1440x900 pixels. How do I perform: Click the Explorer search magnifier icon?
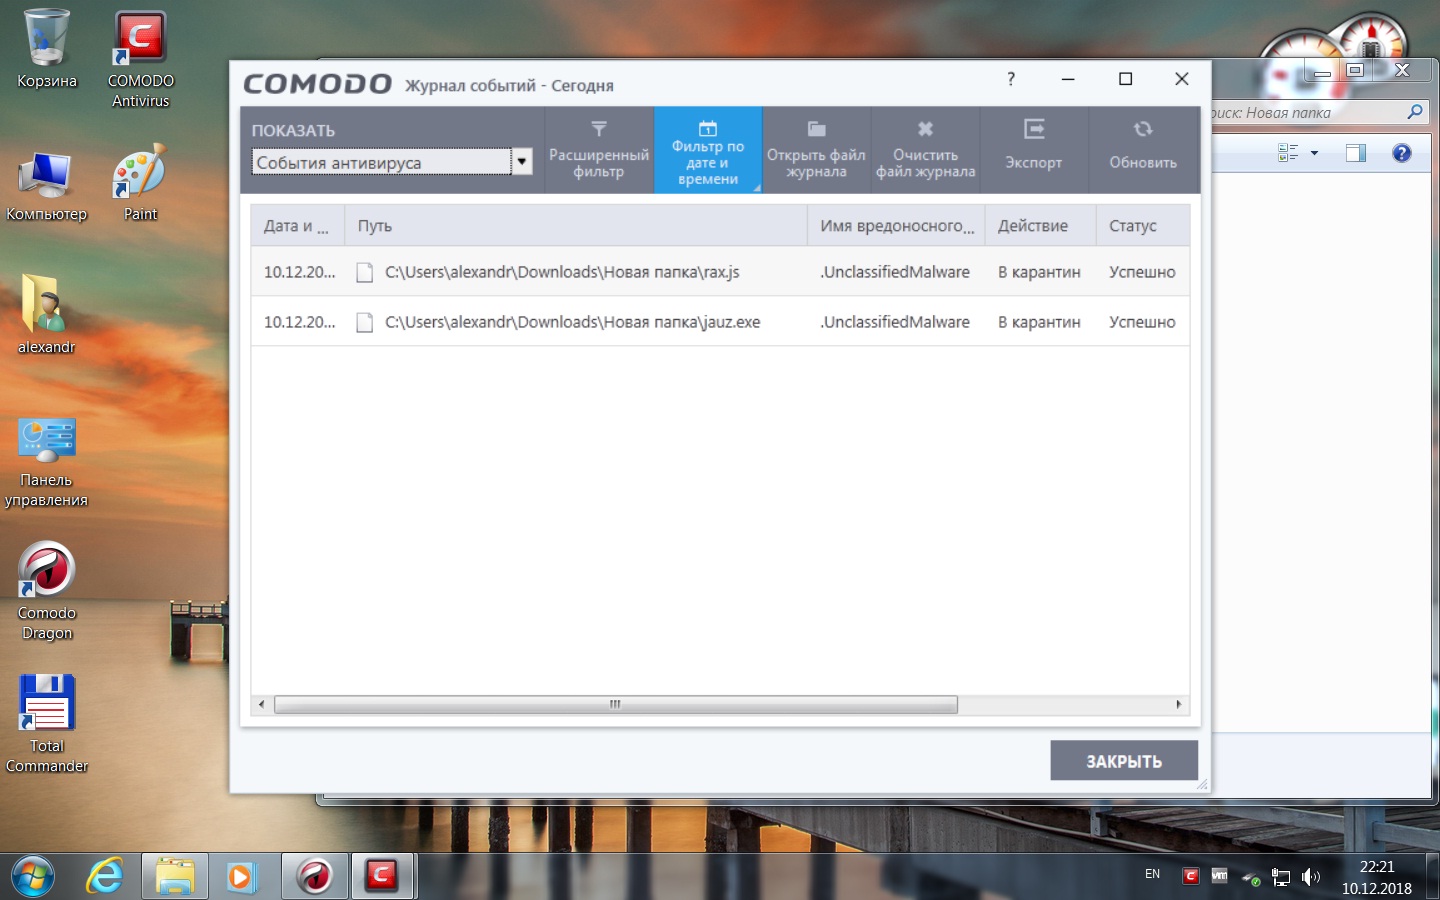click(x=1414, y=112)
